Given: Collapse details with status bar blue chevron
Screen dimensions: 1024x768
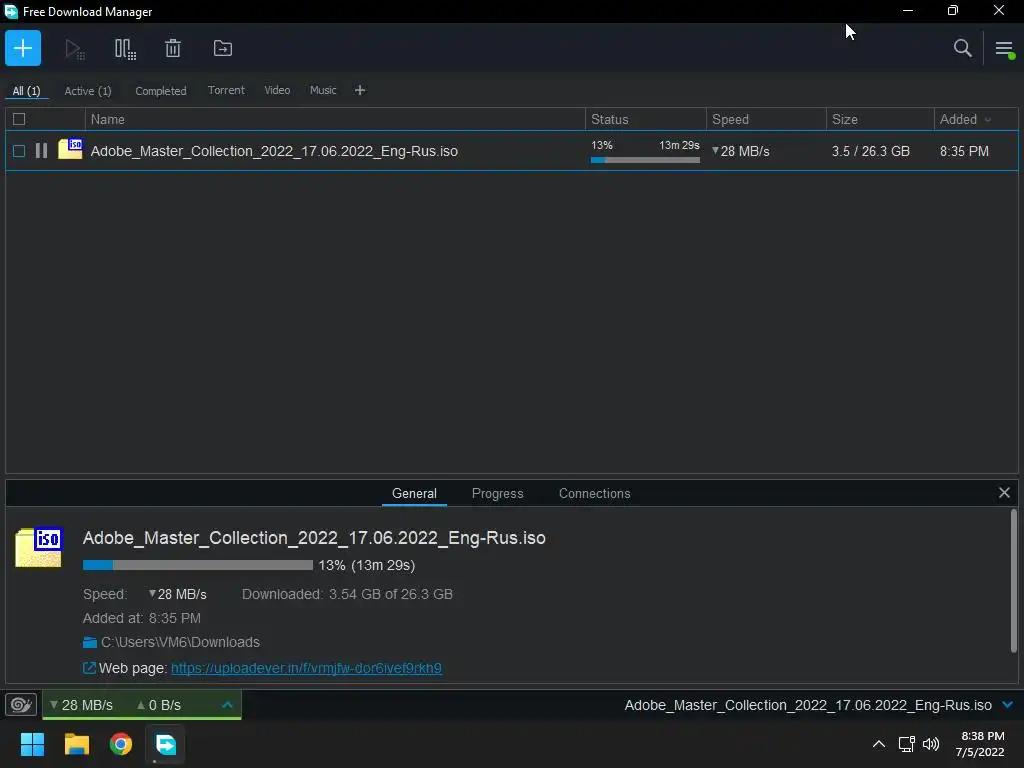Looking at the screenshot, I should (1008, 705).
